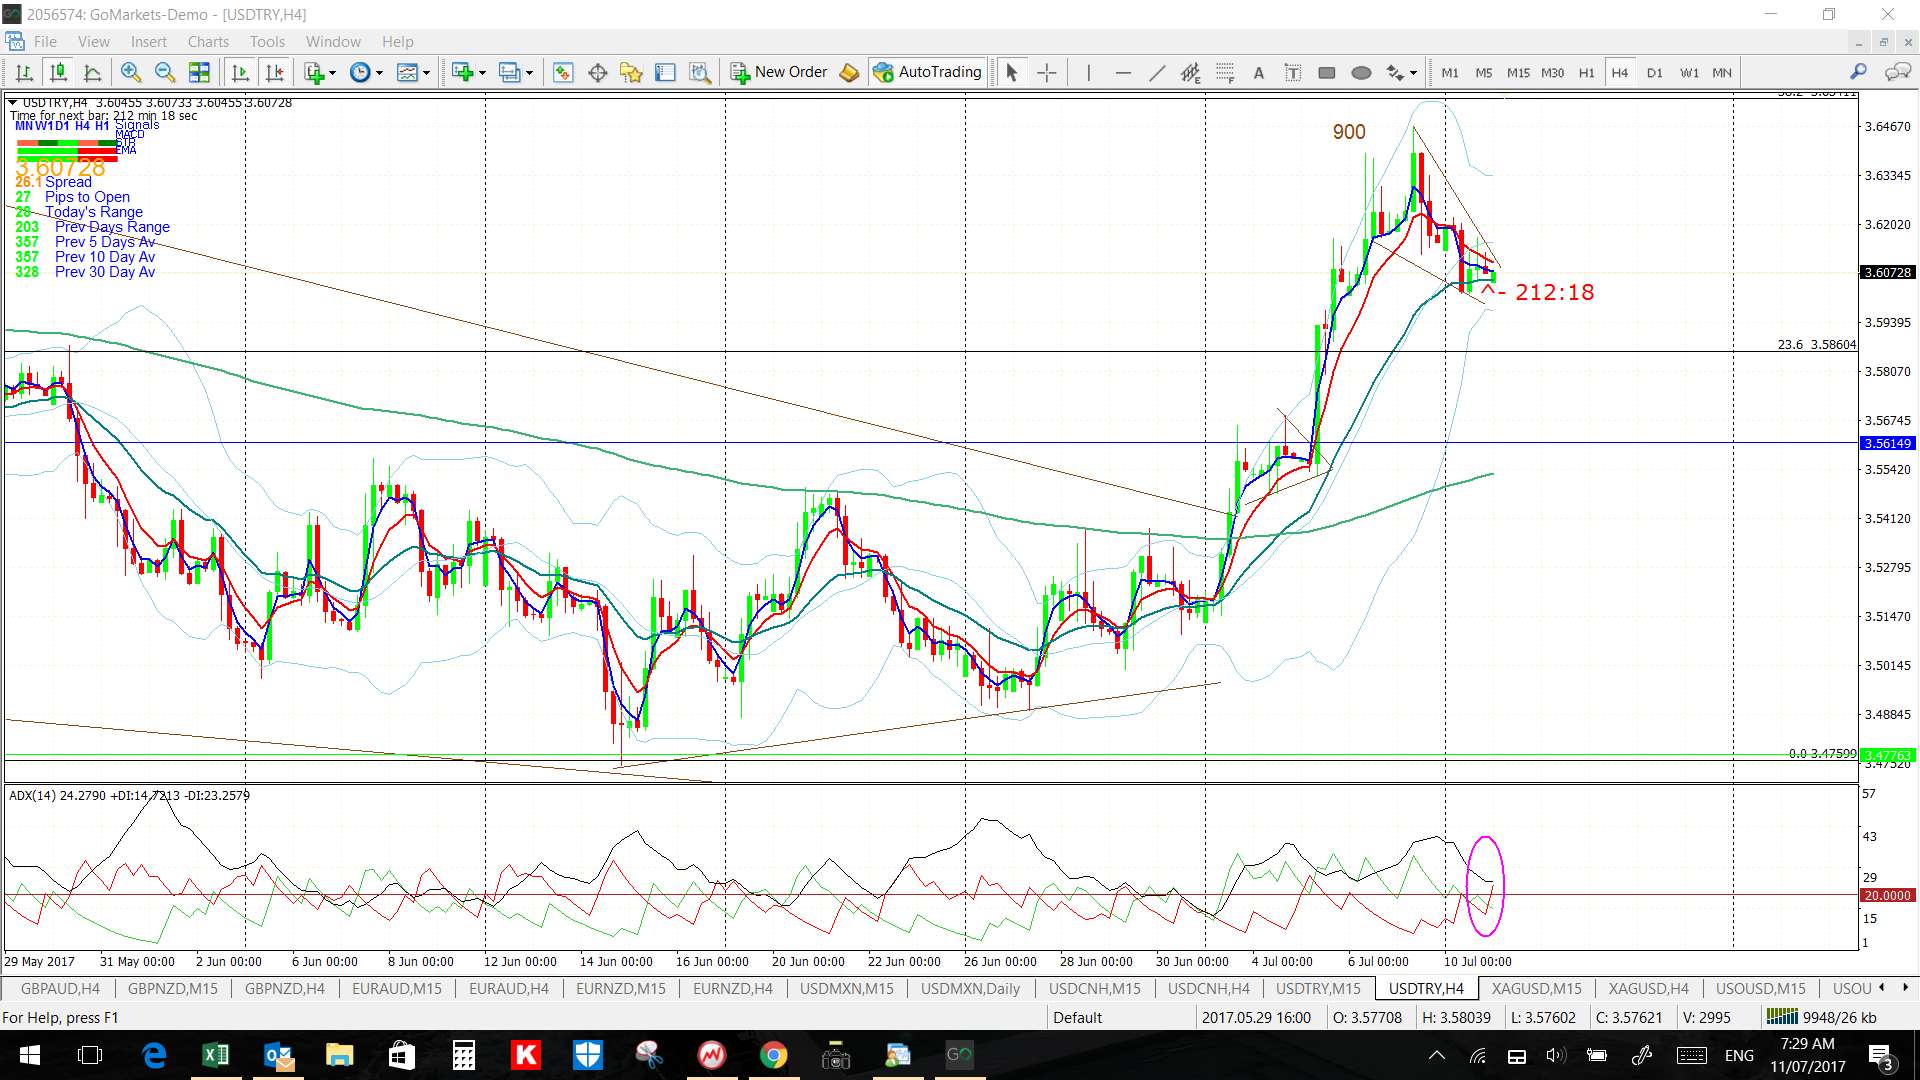Viewport: 1920px width, 1080px height.
Task: Insert text label tool
Action: (1293, 72)
